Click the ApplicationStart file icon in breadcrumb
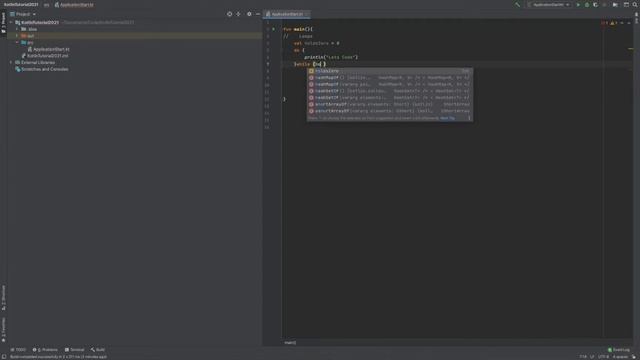This screenshot has width=640, height=360. (57, 5)
